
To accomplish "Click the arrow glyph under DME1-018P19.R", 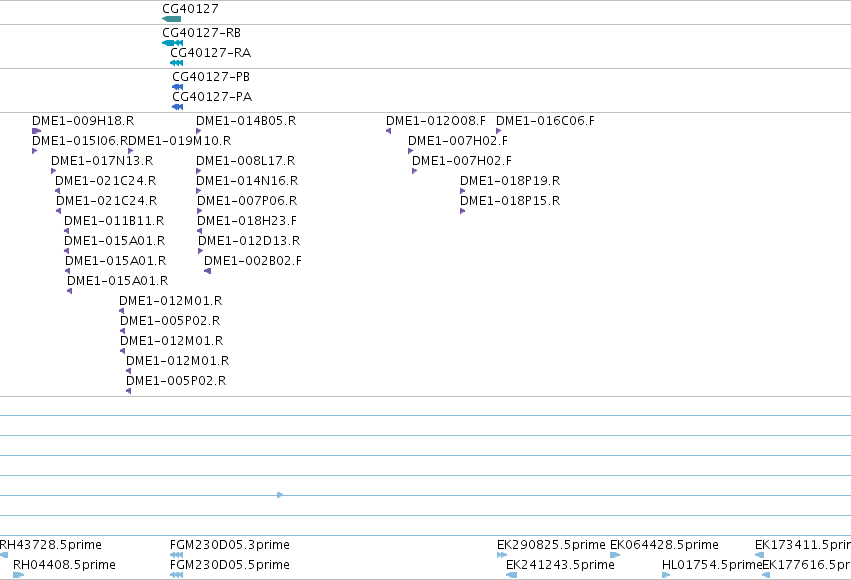I will pyautogui.click(x=462, y=191).
